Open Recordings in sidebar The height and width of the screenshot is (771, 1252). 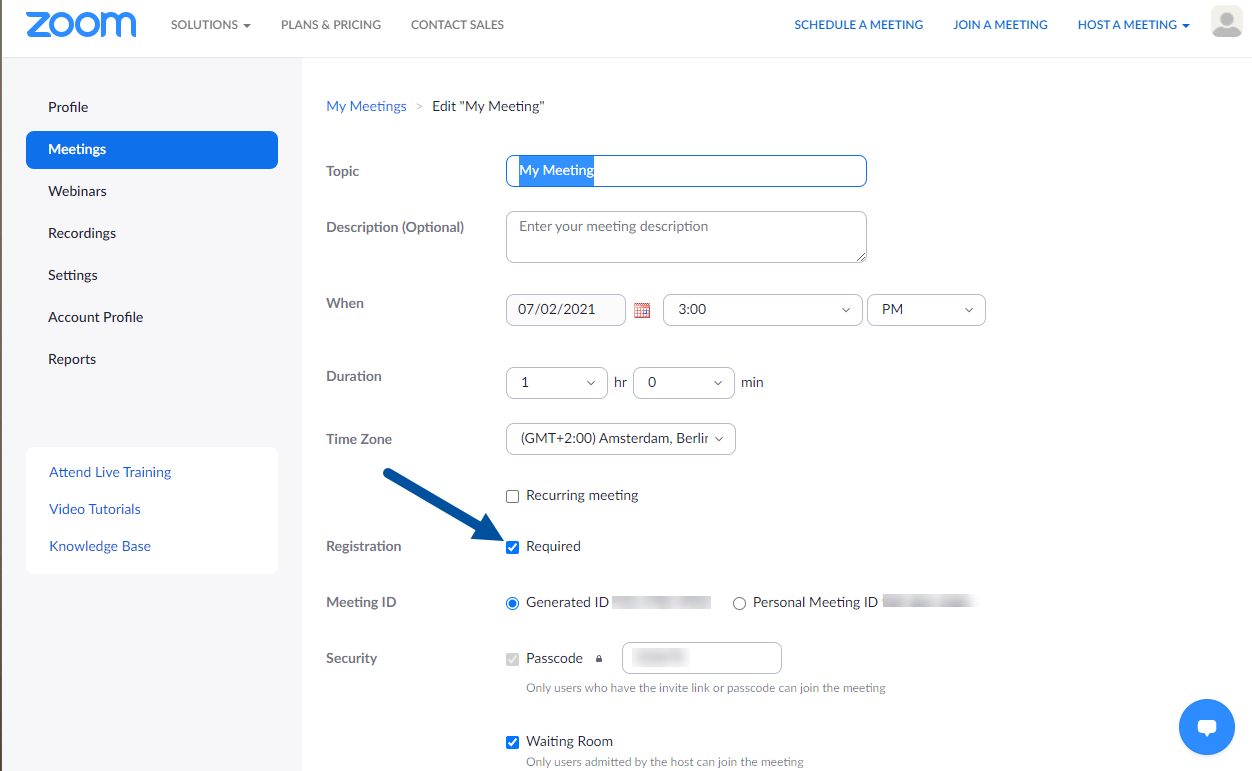tap(82, 234)
